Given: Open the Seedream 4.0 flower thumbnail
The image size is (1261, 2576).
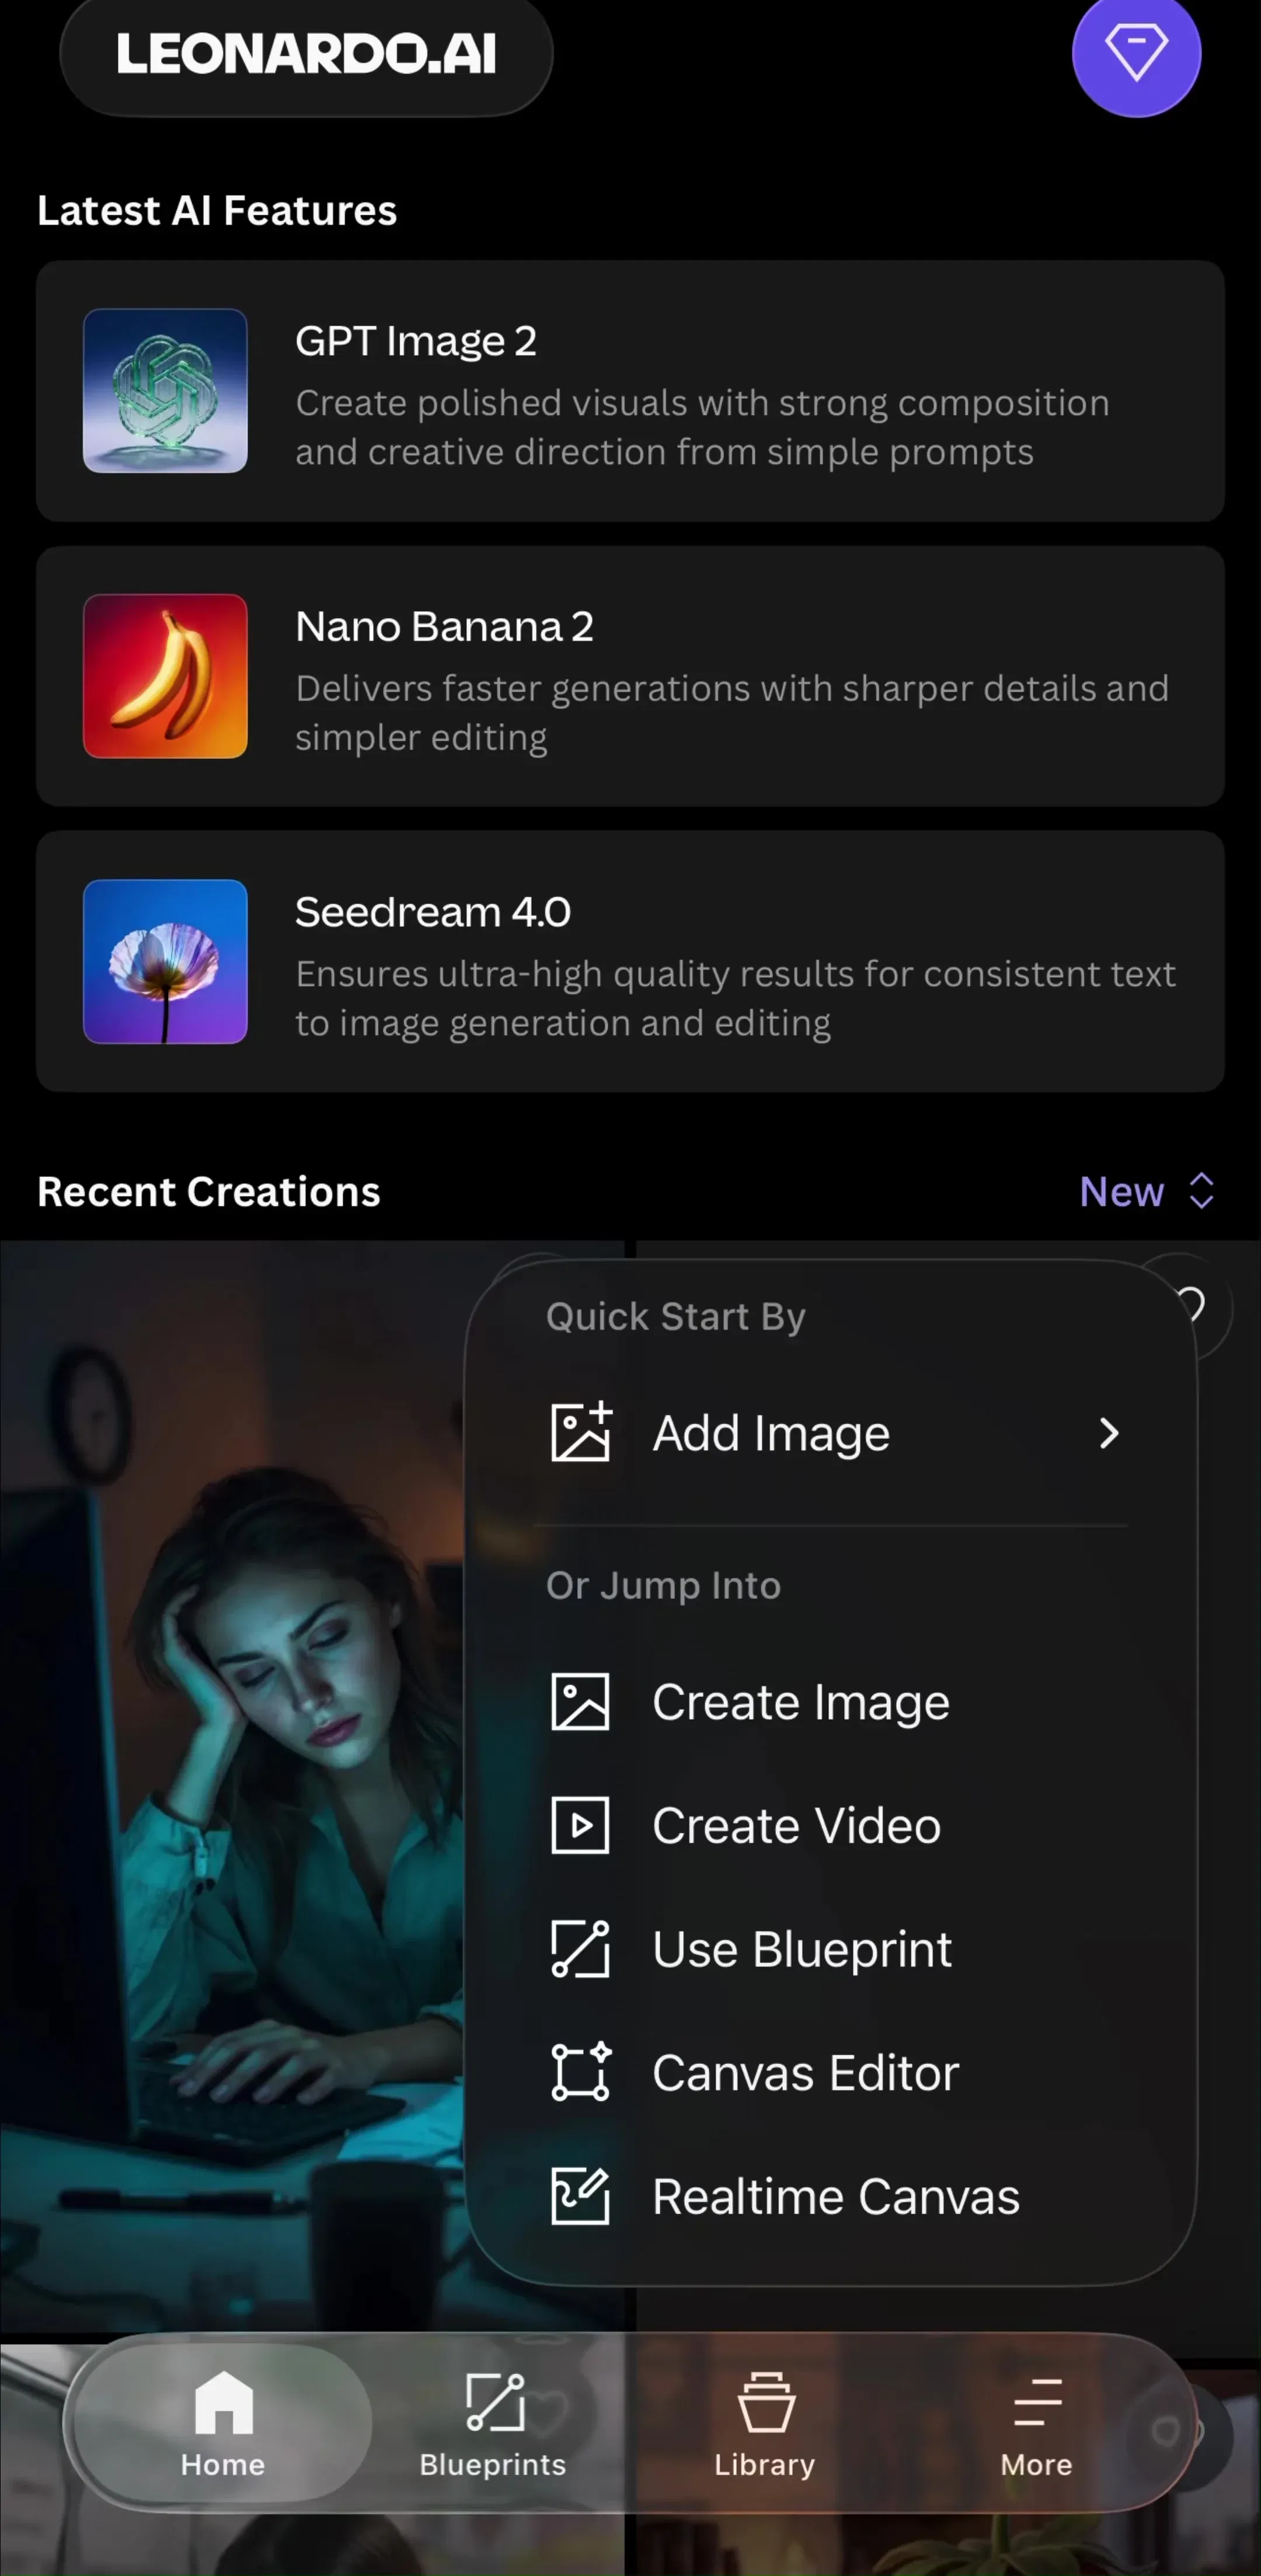Looking at the screenshot, I should tap(165, 961).
